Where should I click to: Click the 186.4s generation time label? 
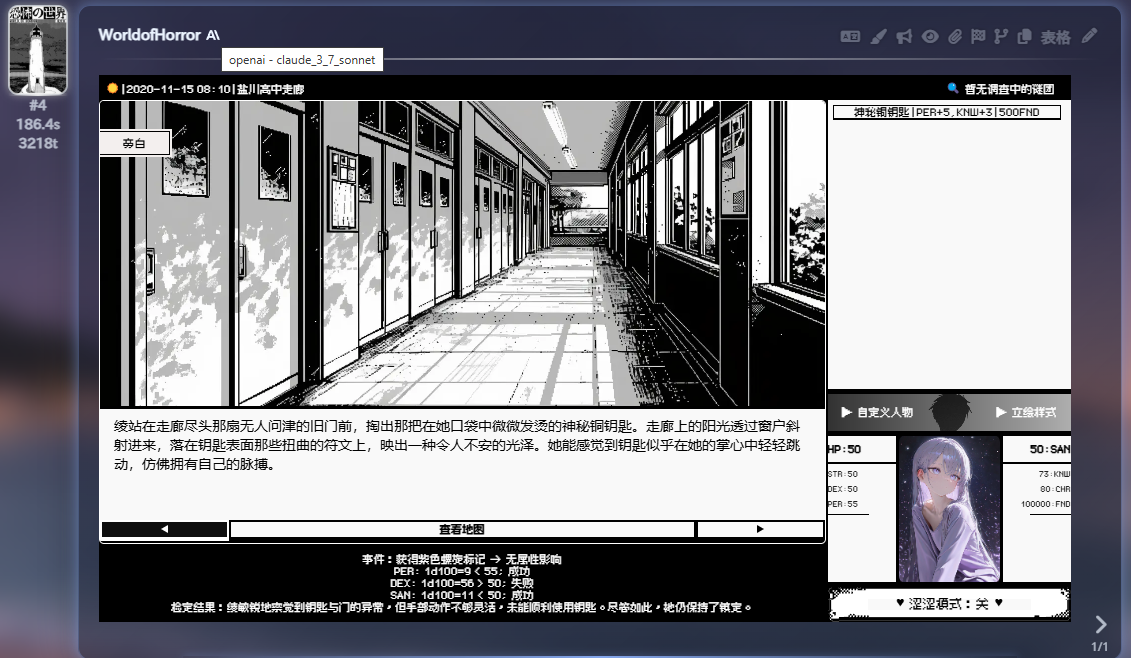[x=38, y=124]
